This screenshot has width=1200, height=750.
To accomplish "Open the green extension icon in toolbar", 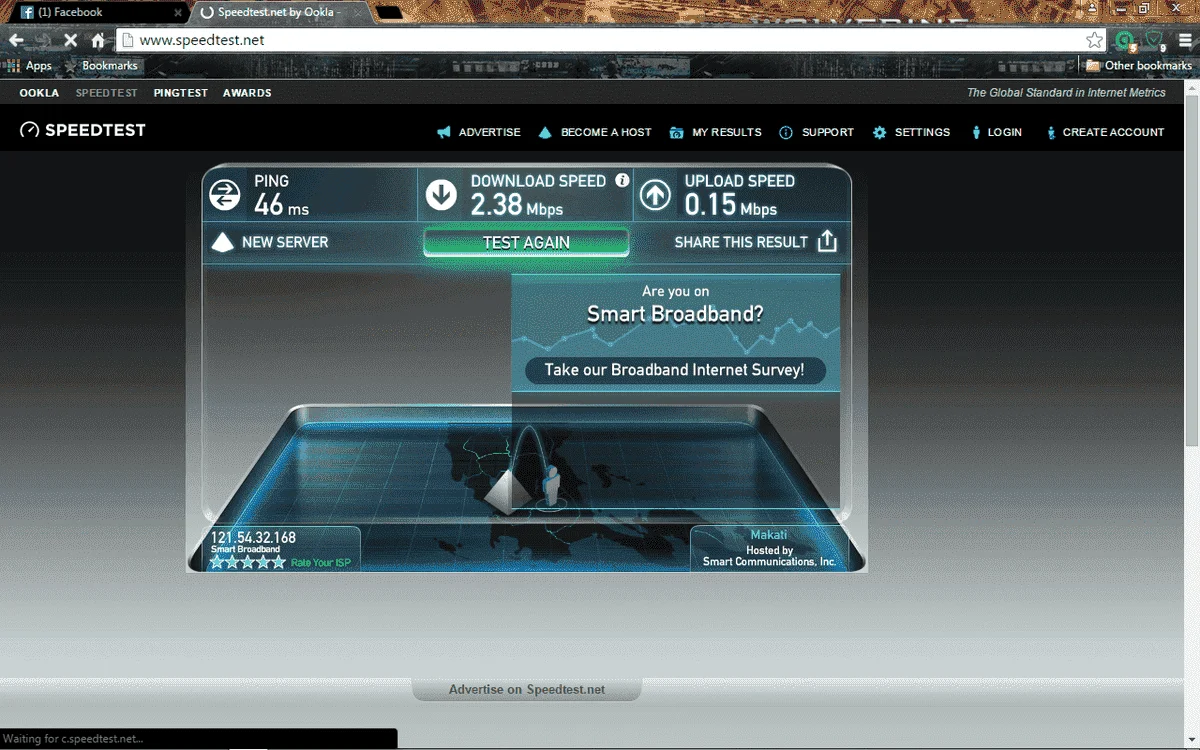I will tap(1126, 41).
